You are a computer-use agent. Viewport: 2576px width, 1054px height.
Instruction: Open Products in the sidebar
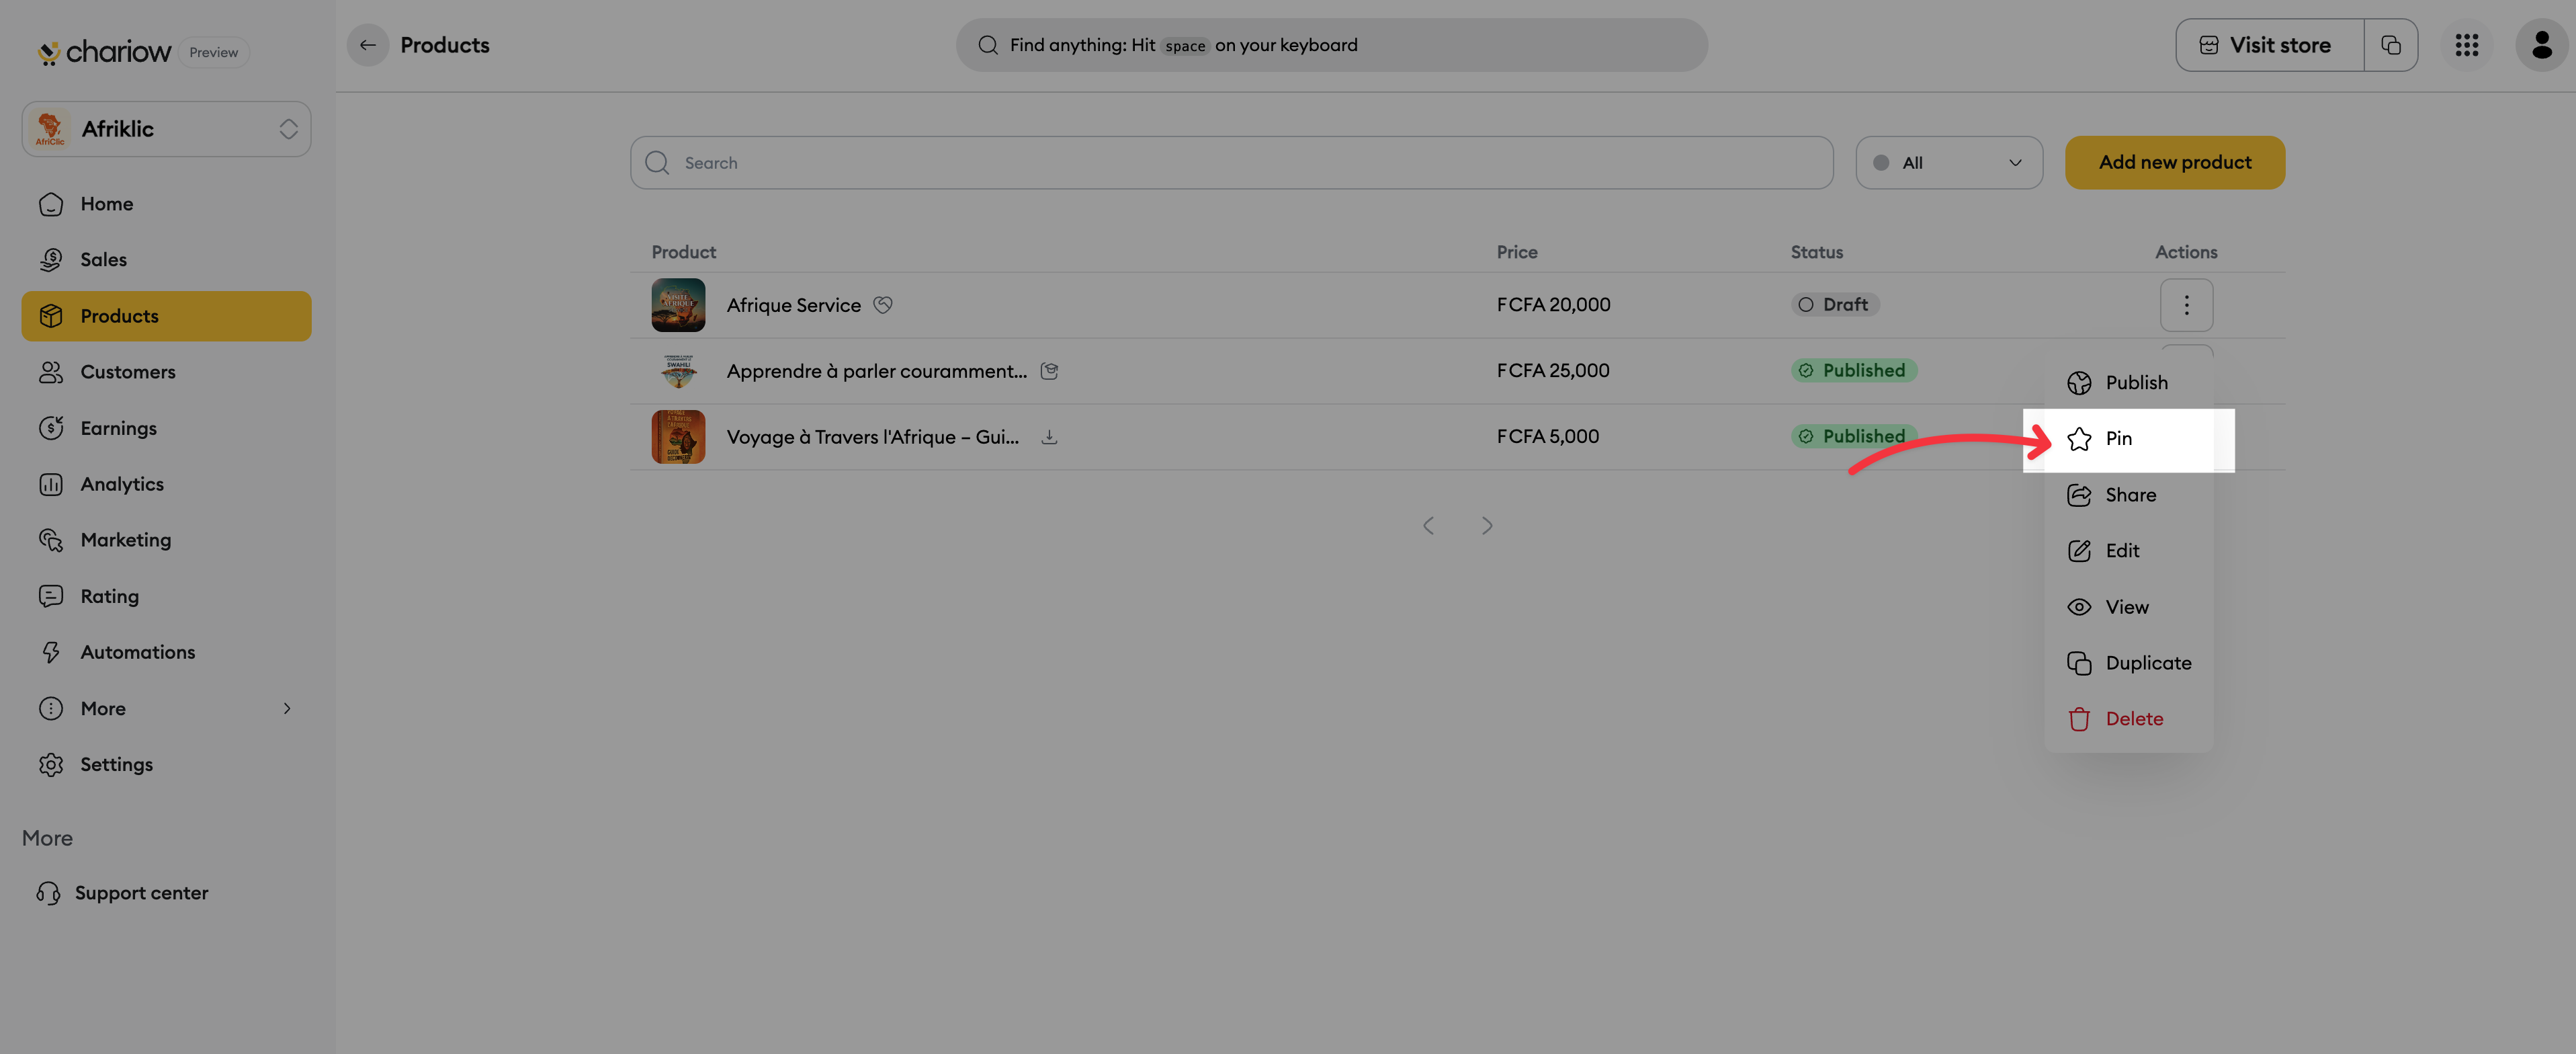[x=166, y=316]
